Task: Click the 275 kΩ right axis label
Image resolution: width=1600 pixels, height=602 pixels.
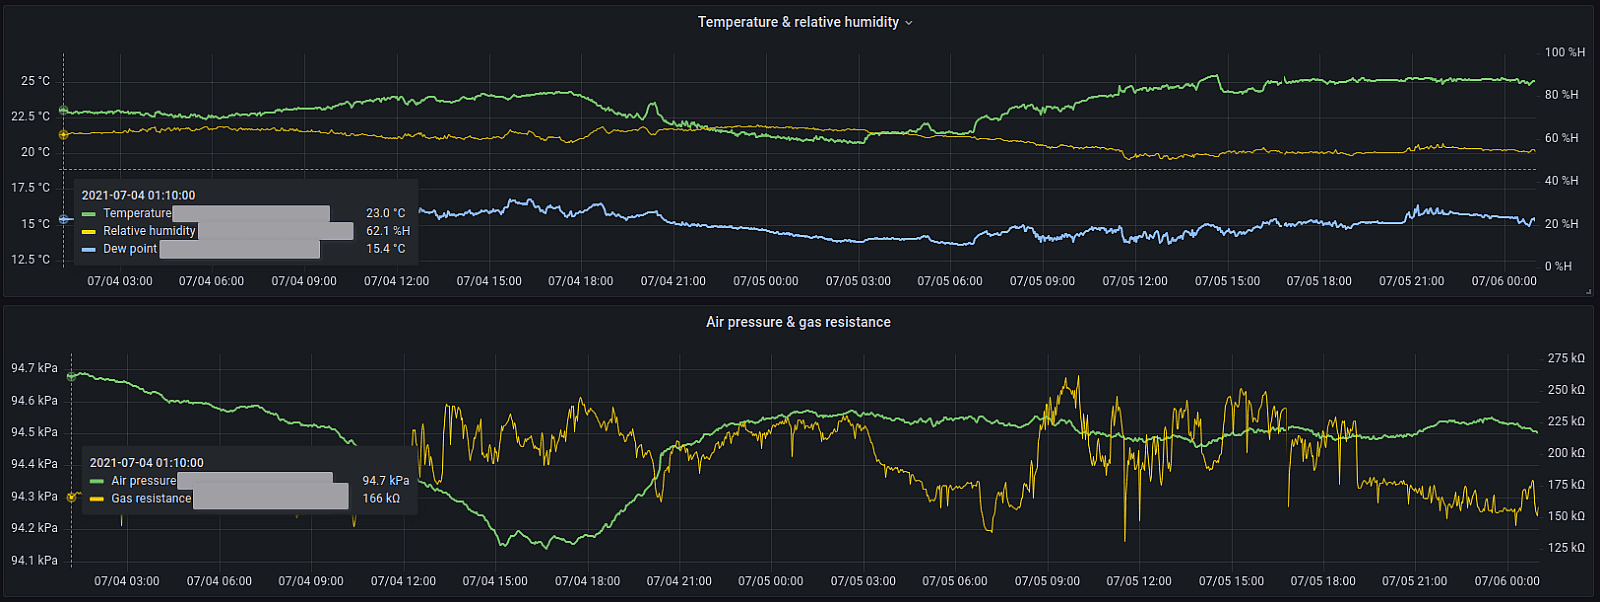Action: 1566,358
